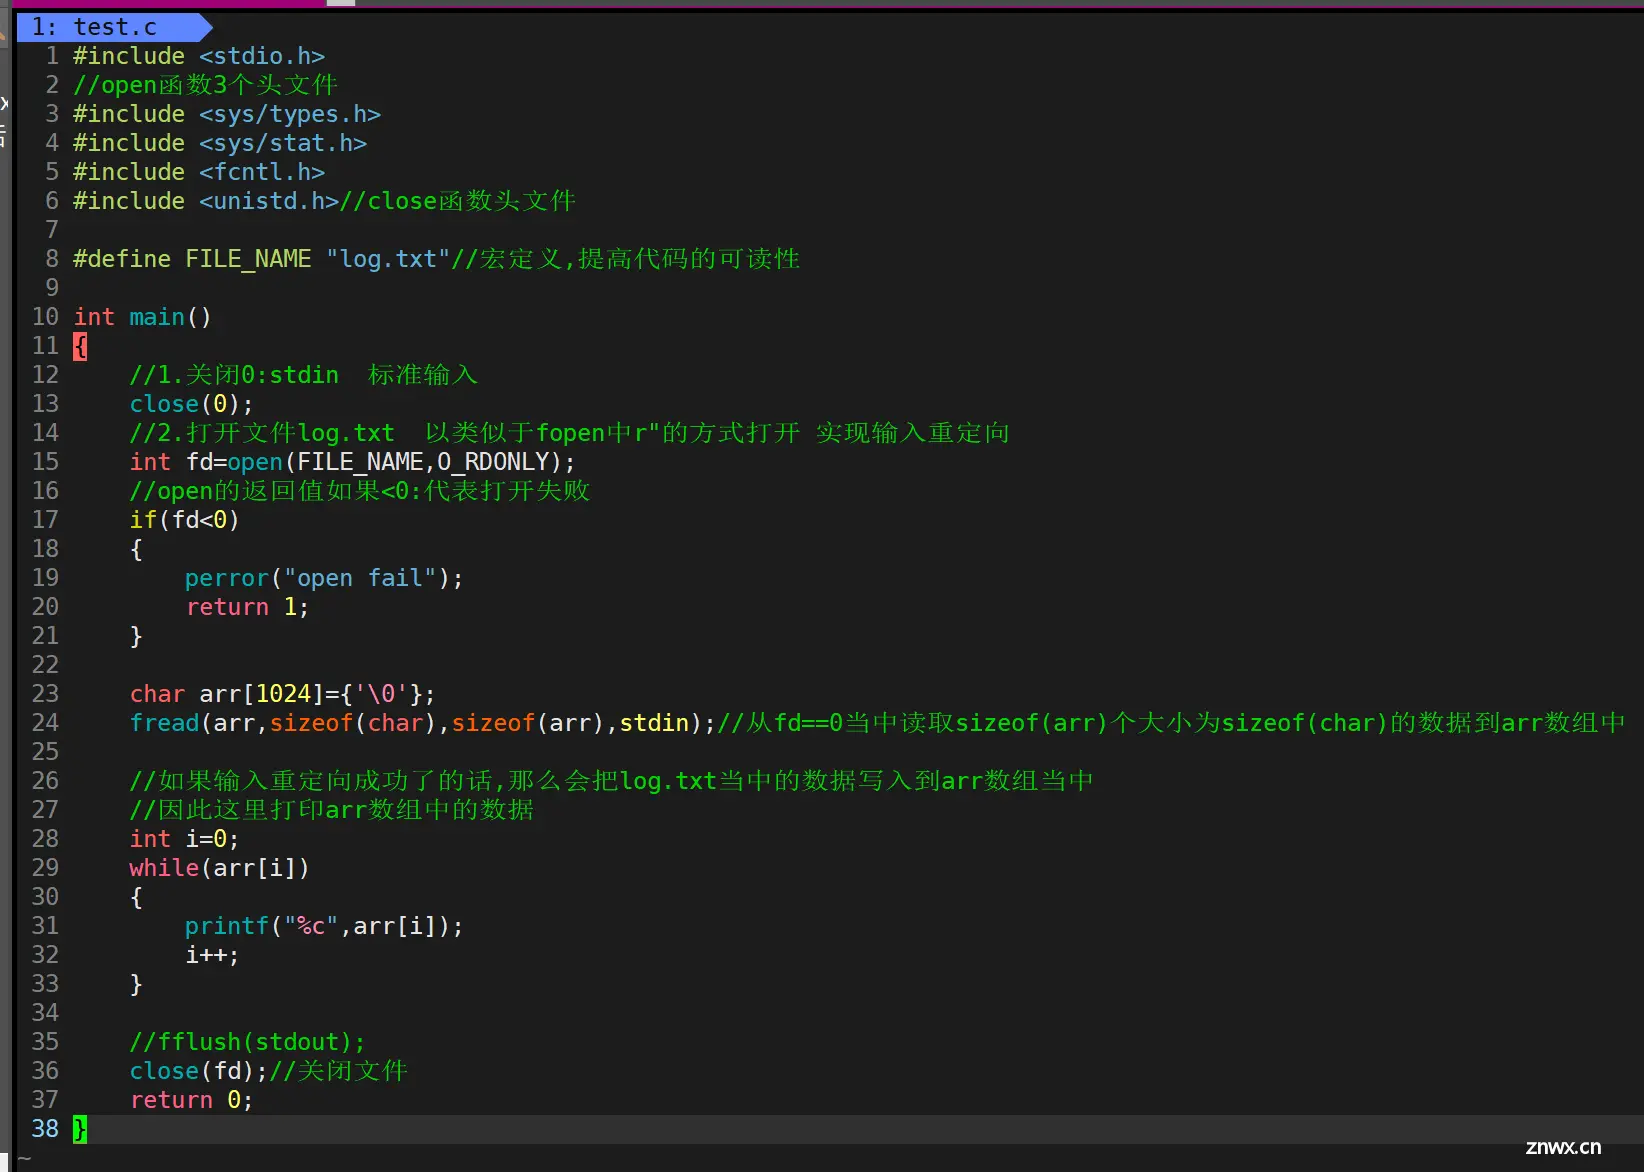Click '<unistd.h>' in the include line

[x=269, y=201]
